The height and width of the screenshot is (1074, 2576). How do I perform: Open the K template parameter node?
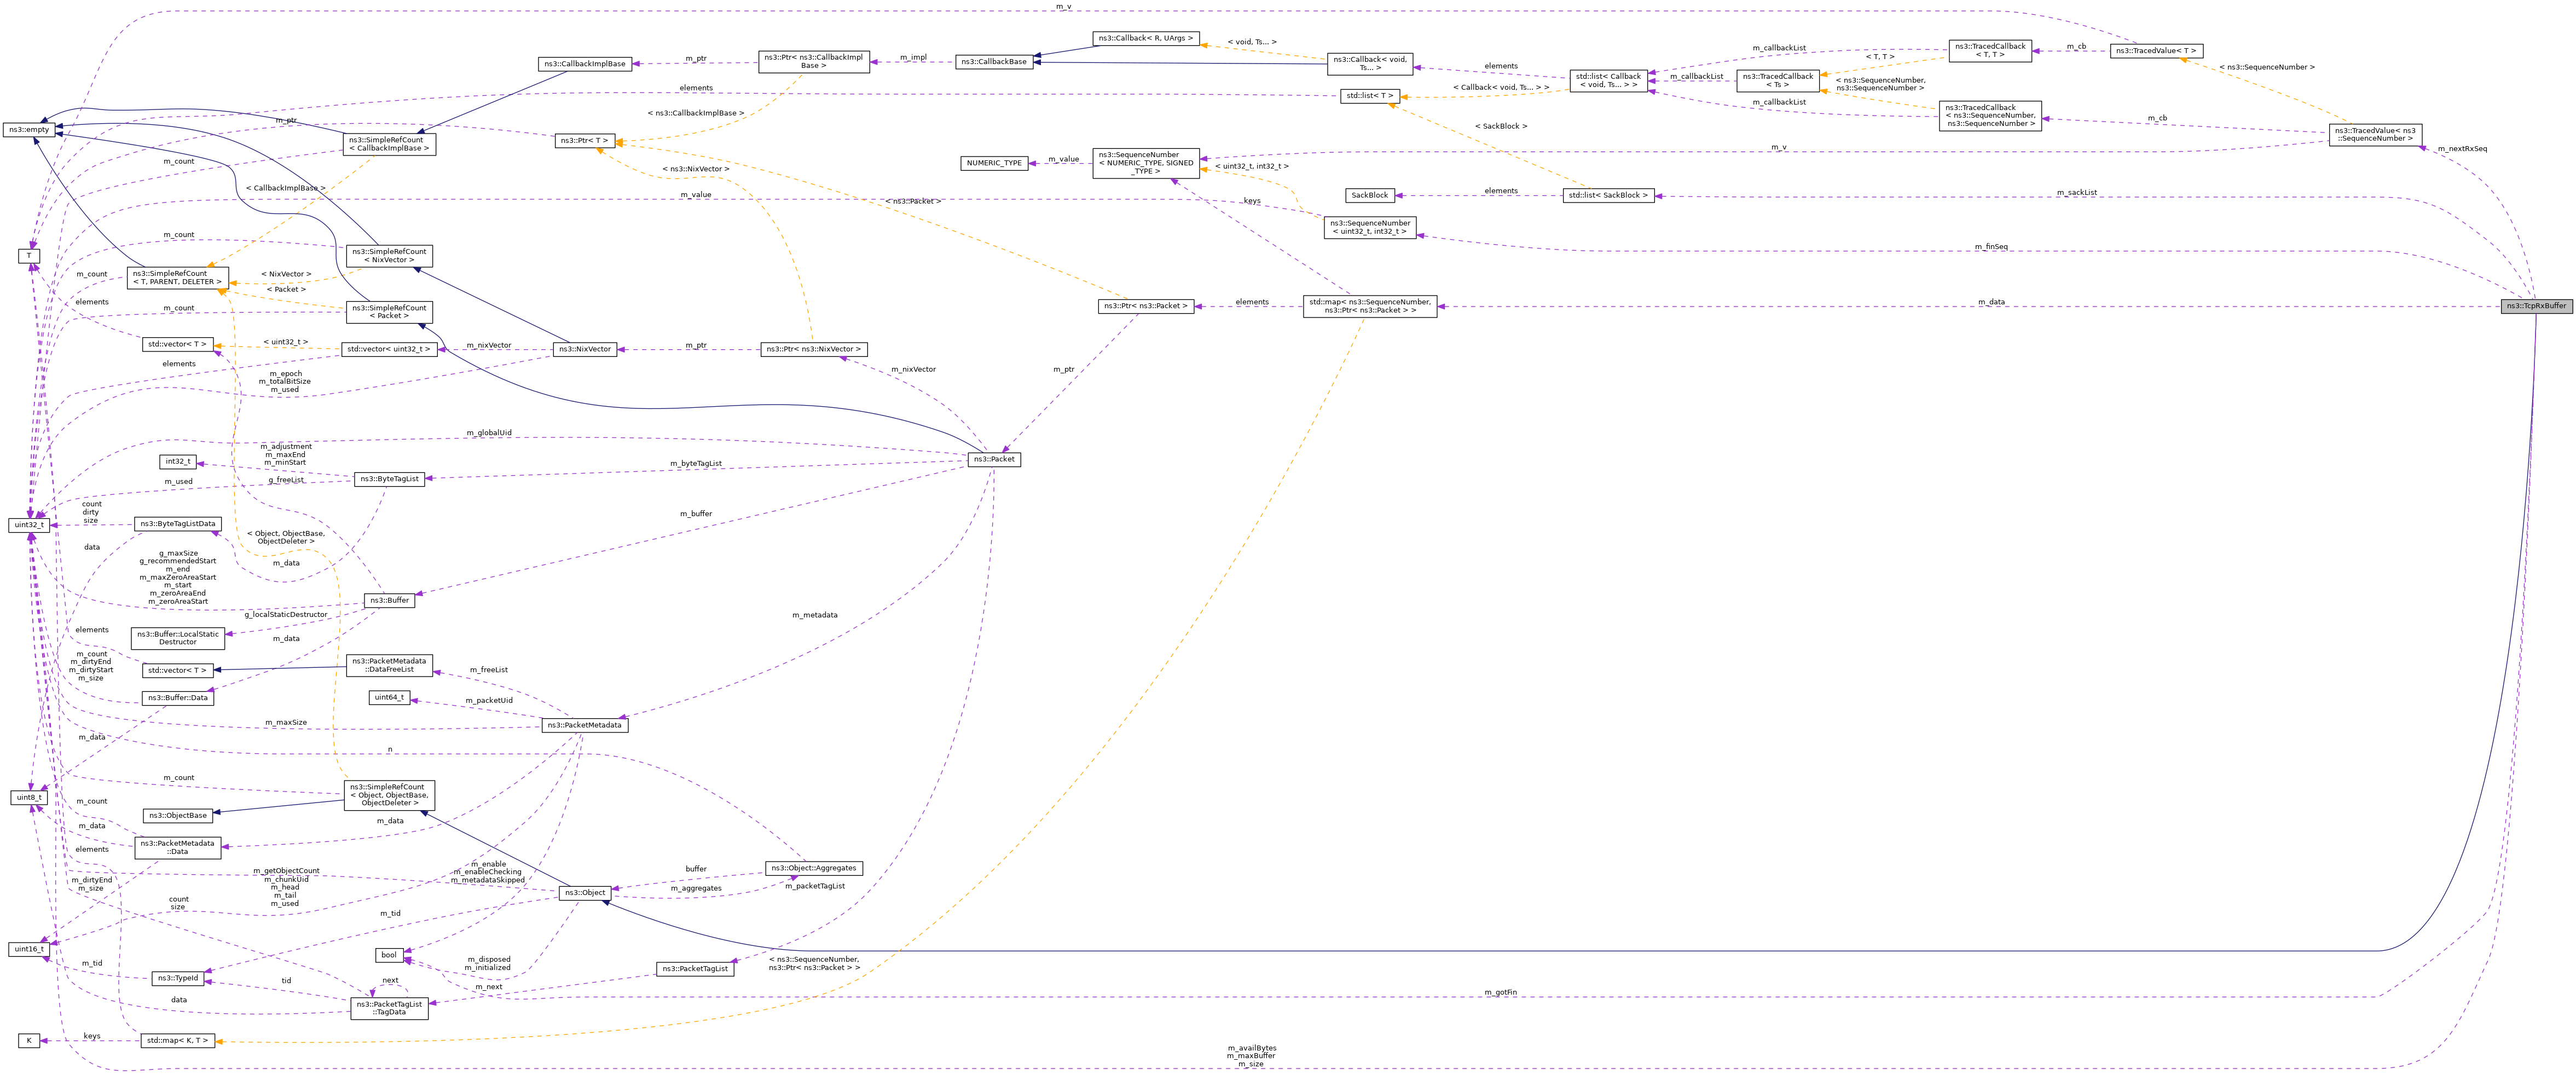click(29, 1041)
